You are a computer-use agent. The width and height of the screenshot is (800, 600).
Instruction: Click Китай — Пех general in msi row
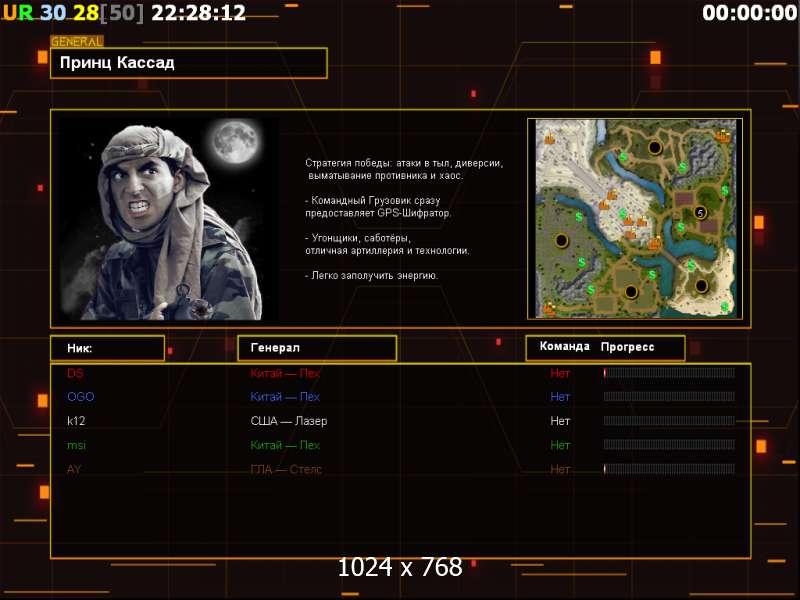285,445
